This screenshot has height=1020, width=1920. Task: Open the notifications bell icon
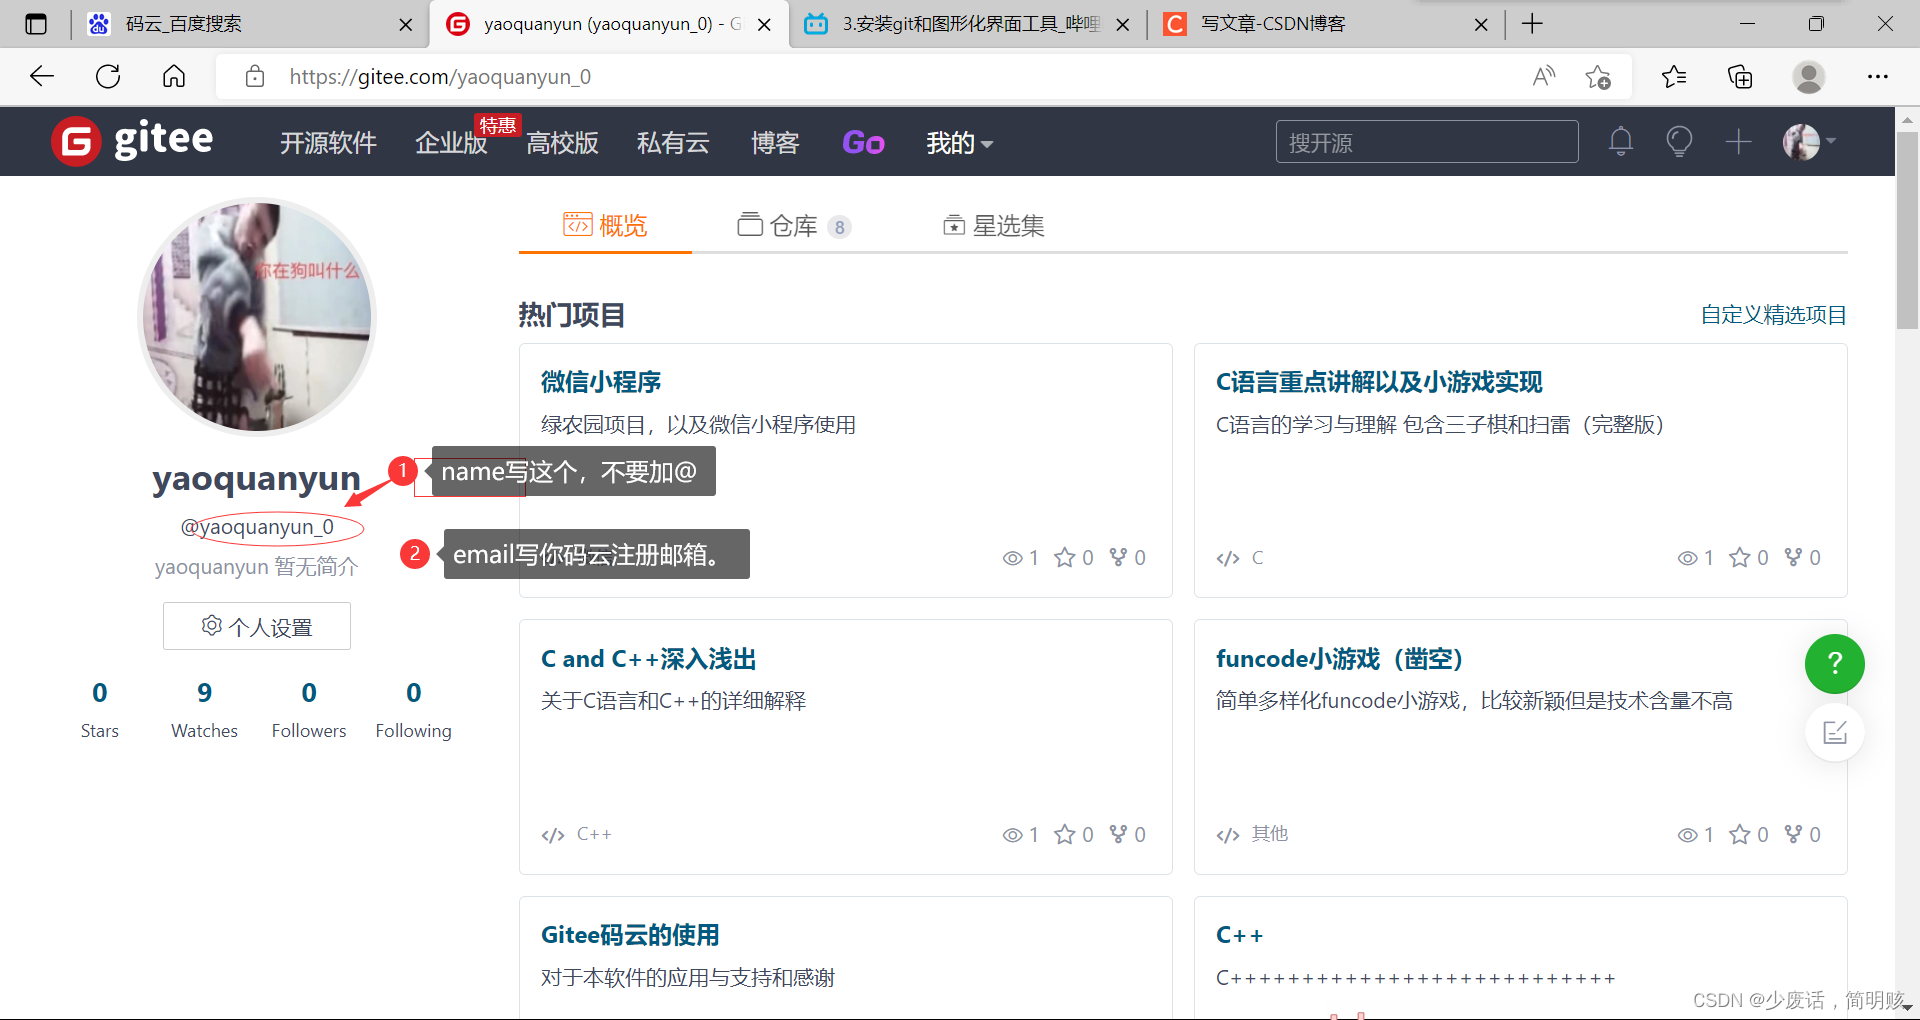[1621, 142]
